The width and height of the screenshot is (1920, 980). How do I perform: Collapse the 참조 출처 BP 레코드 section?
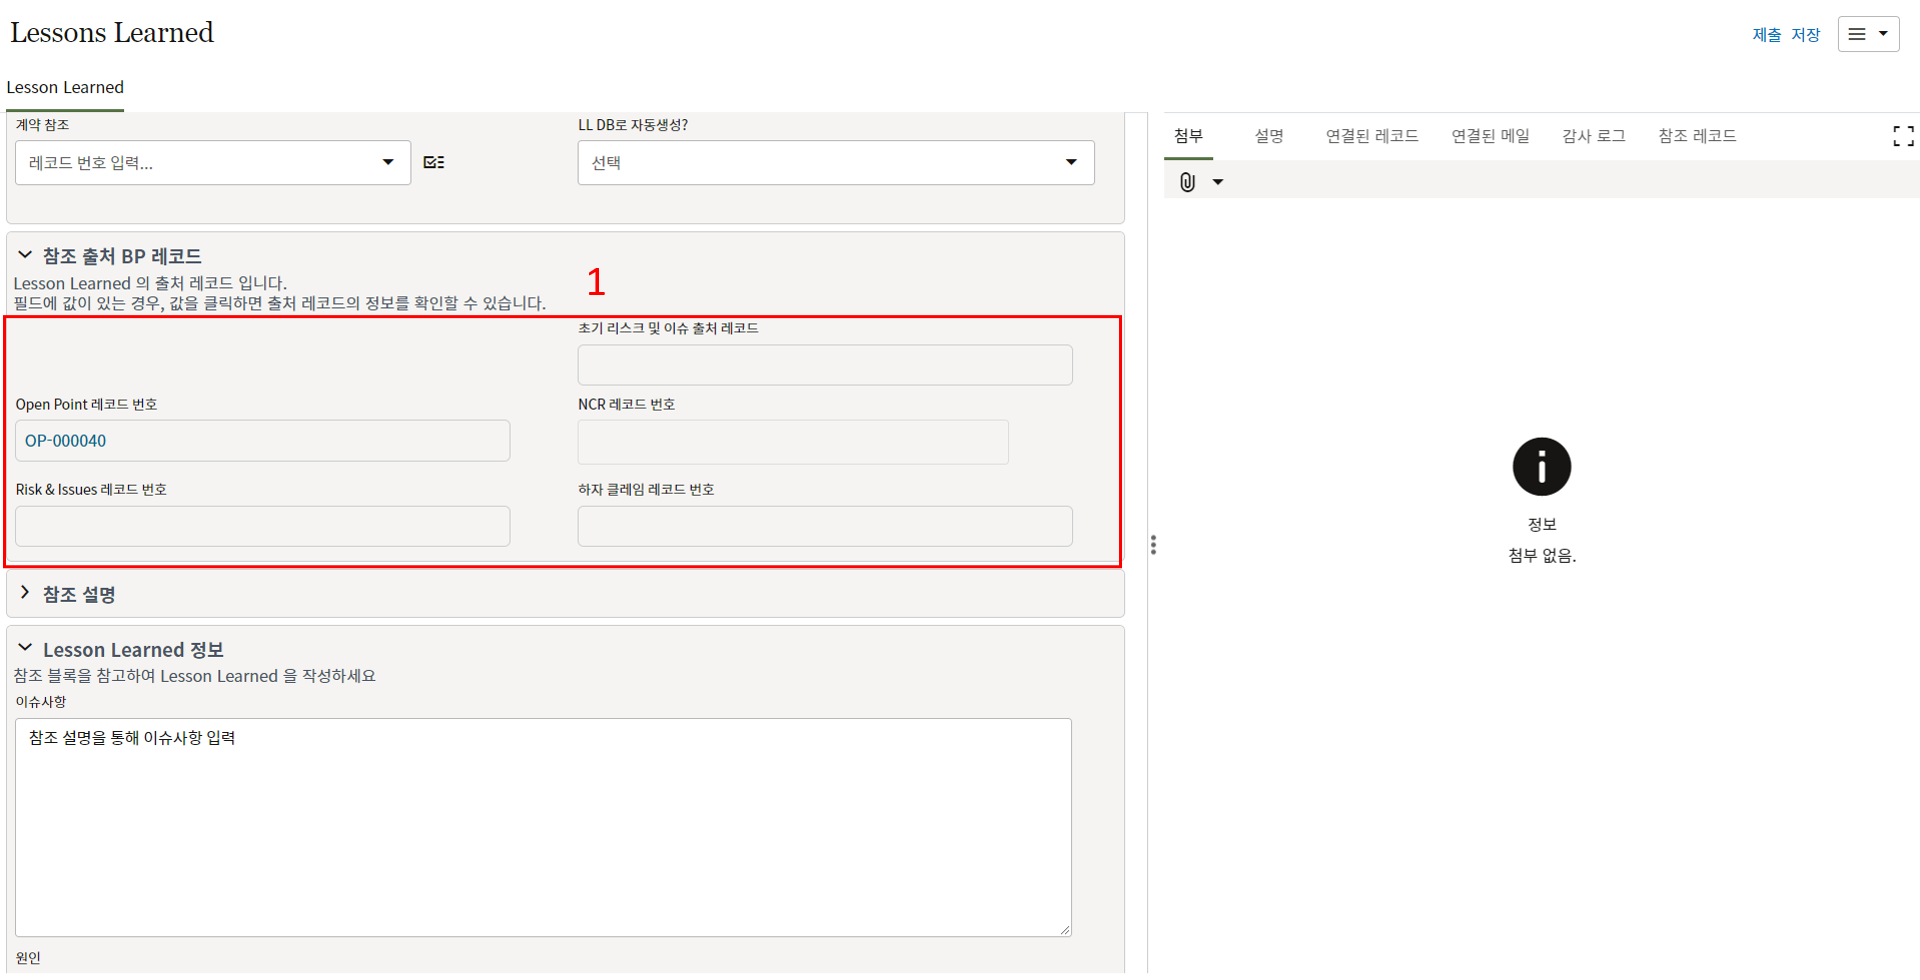tap(25, 255)
